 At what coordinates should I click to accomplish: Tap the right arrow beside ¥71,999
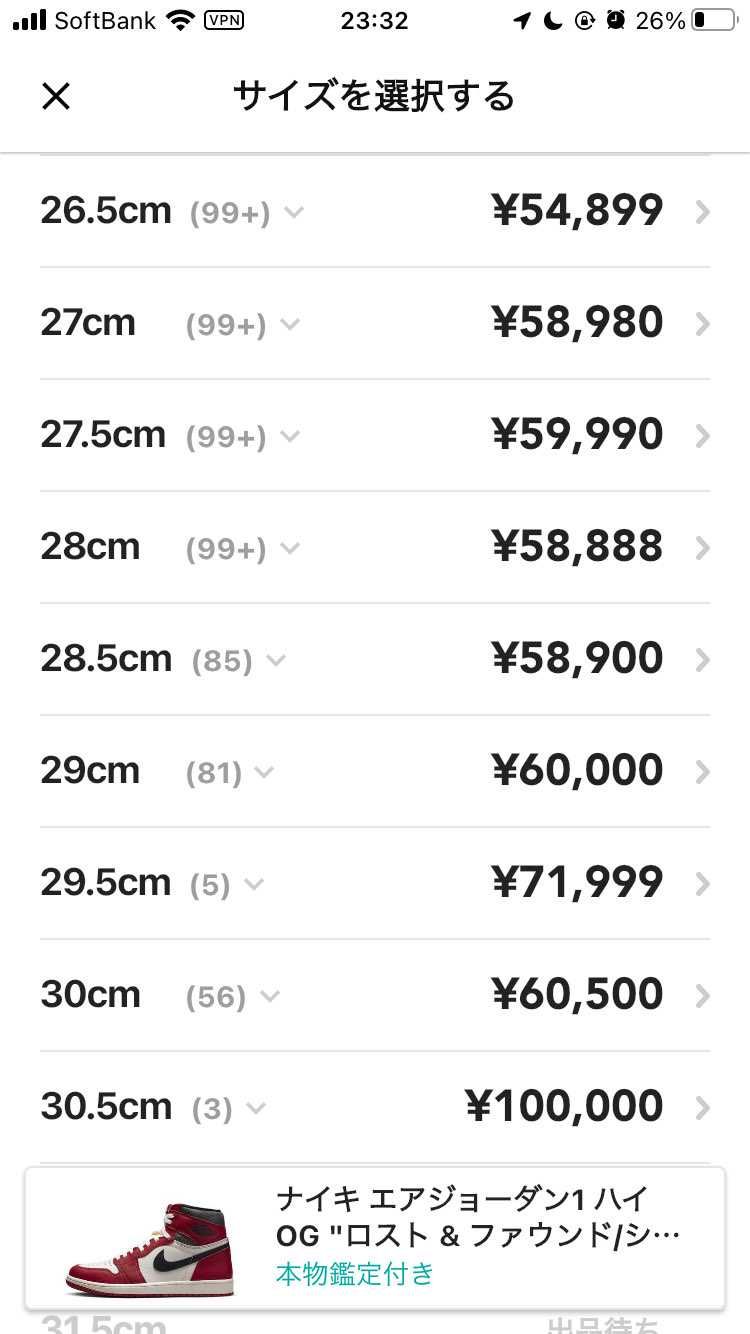(703, 884)
